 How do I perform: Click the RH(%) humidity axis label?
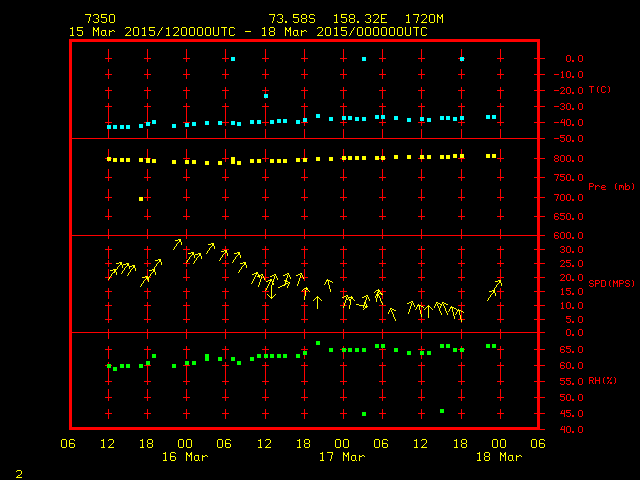pyautogui.click(x=602, y=381)
